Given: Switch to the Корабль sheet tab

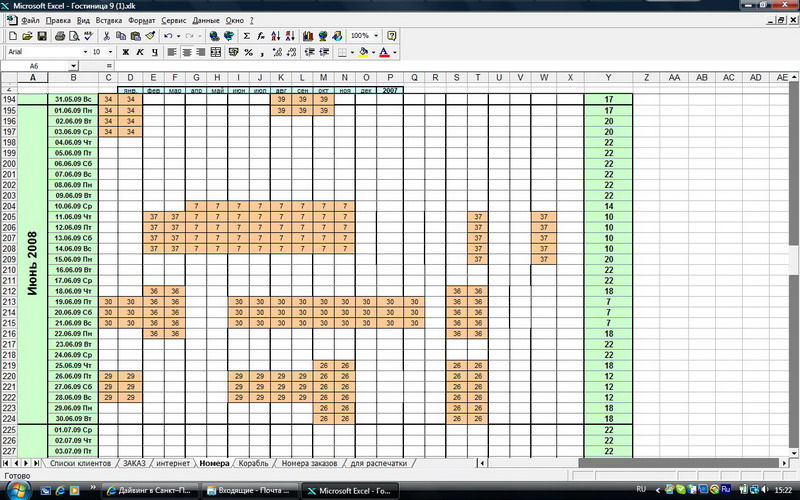Looking at the screenshot, I should [254, 464].
